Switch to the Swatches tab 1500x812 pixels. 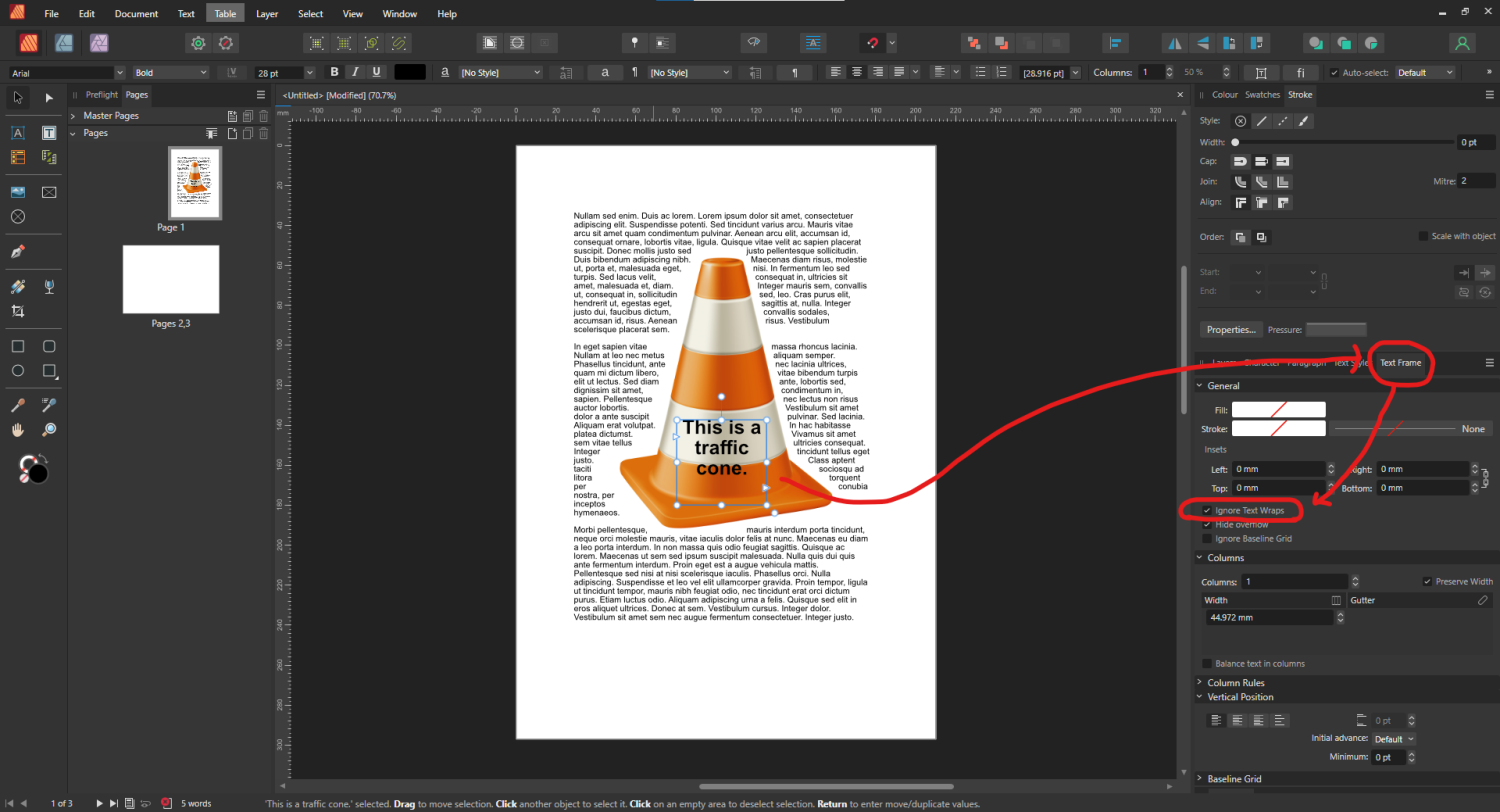pos(1262,94)
